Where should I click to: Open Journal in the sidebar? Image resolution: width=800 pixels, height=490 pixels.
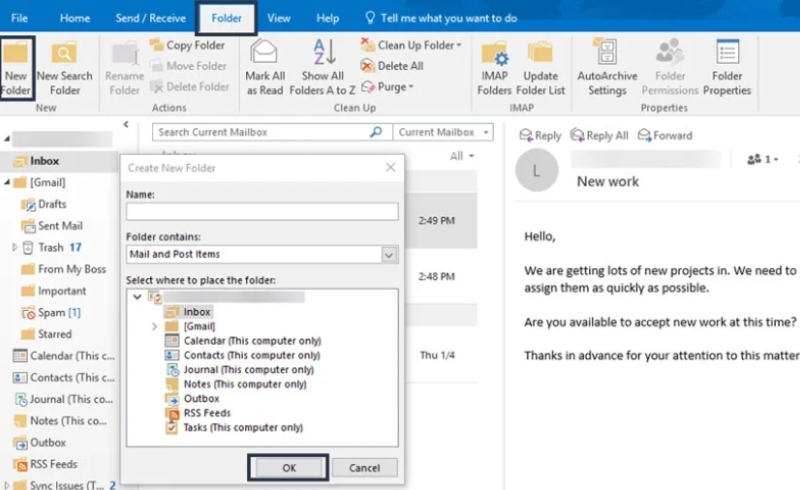pyautogui.click(x=64, y=399)
